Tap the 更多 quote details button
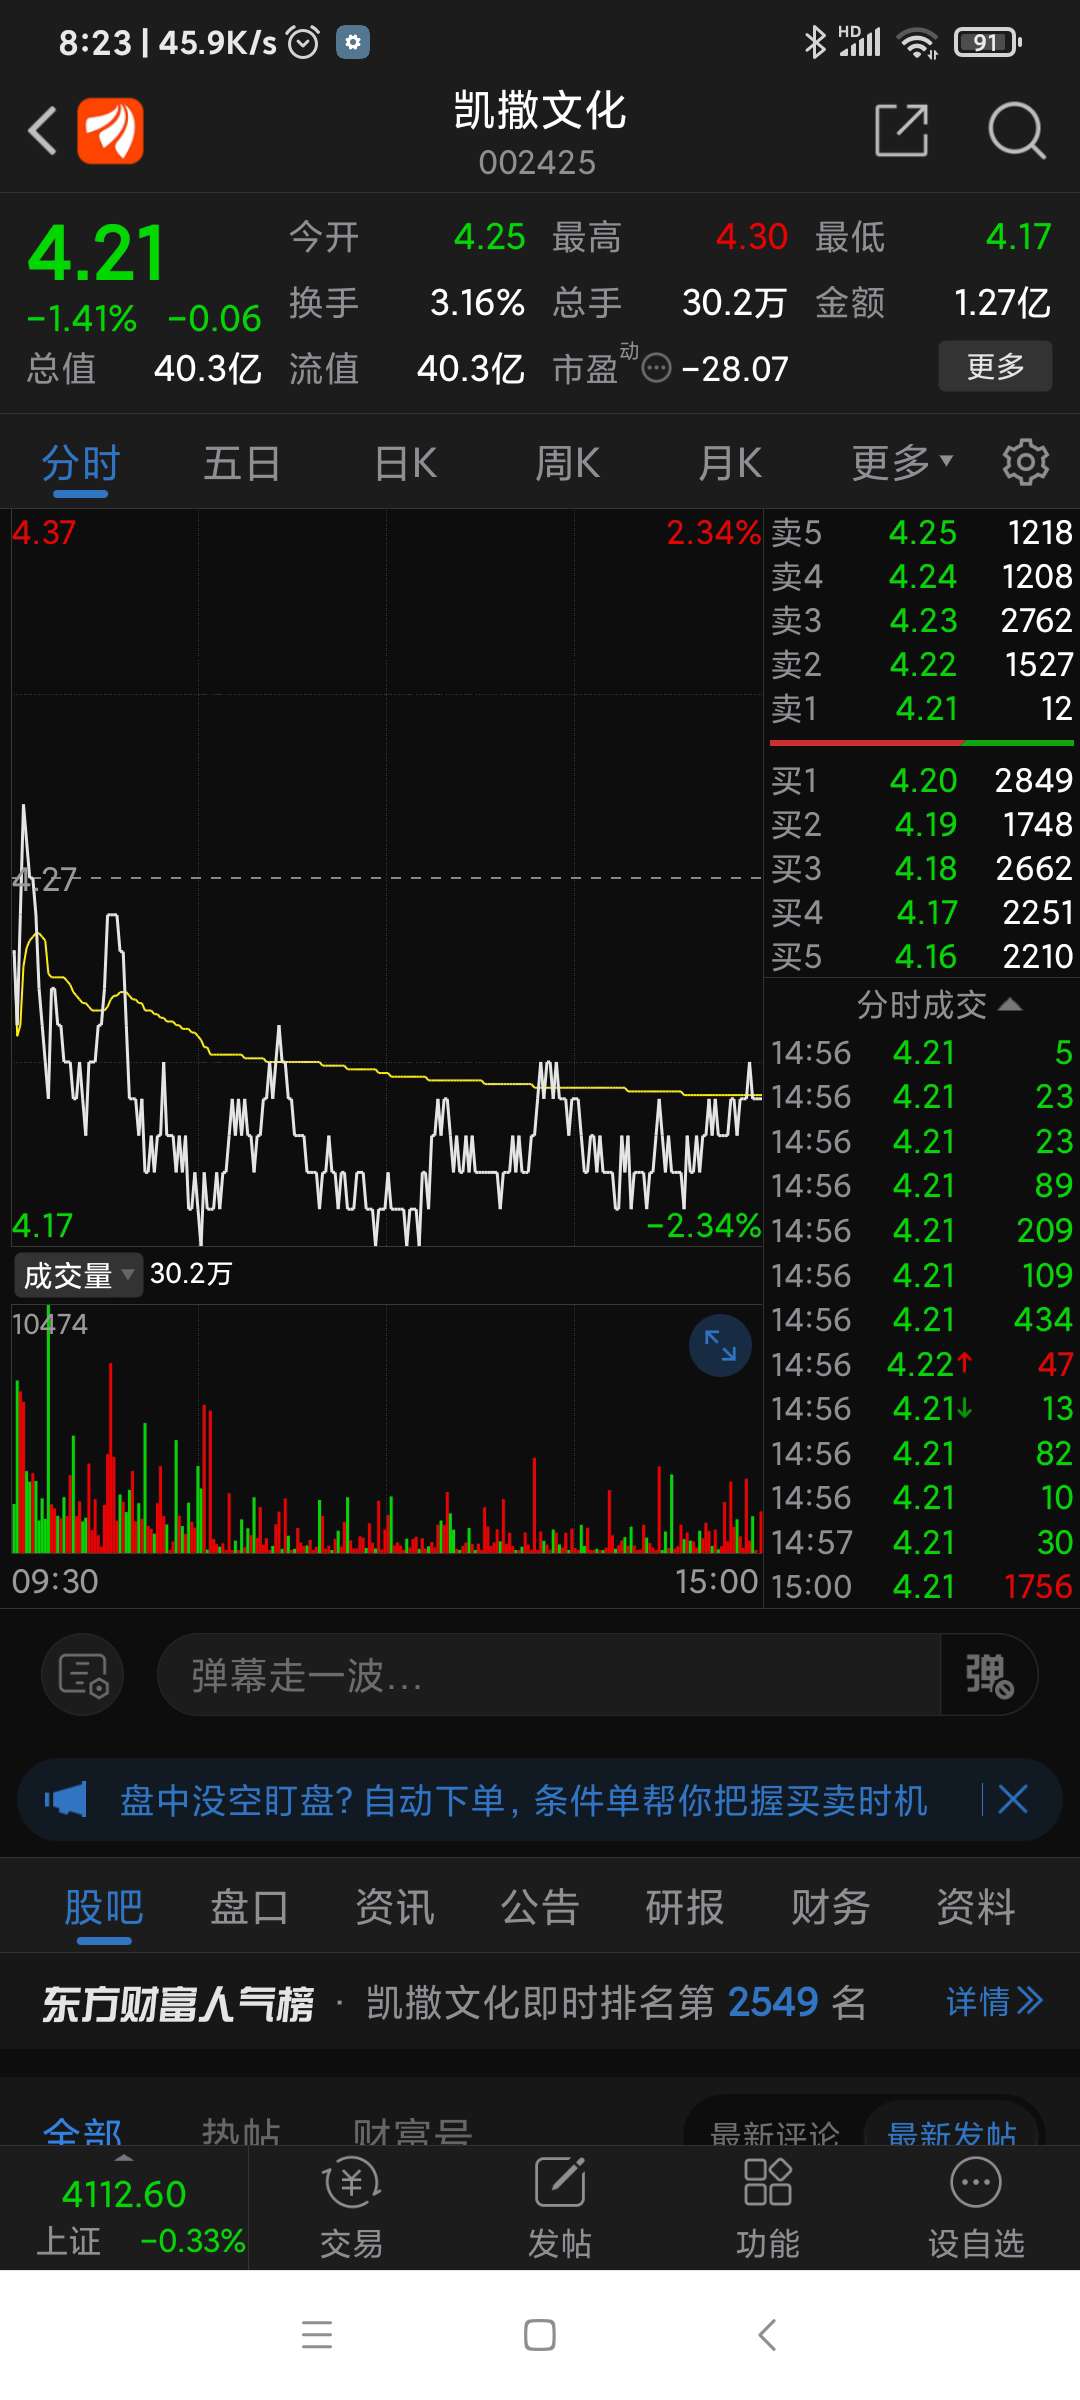The height and width of the screenshot is (2400, 1080). 995,366
